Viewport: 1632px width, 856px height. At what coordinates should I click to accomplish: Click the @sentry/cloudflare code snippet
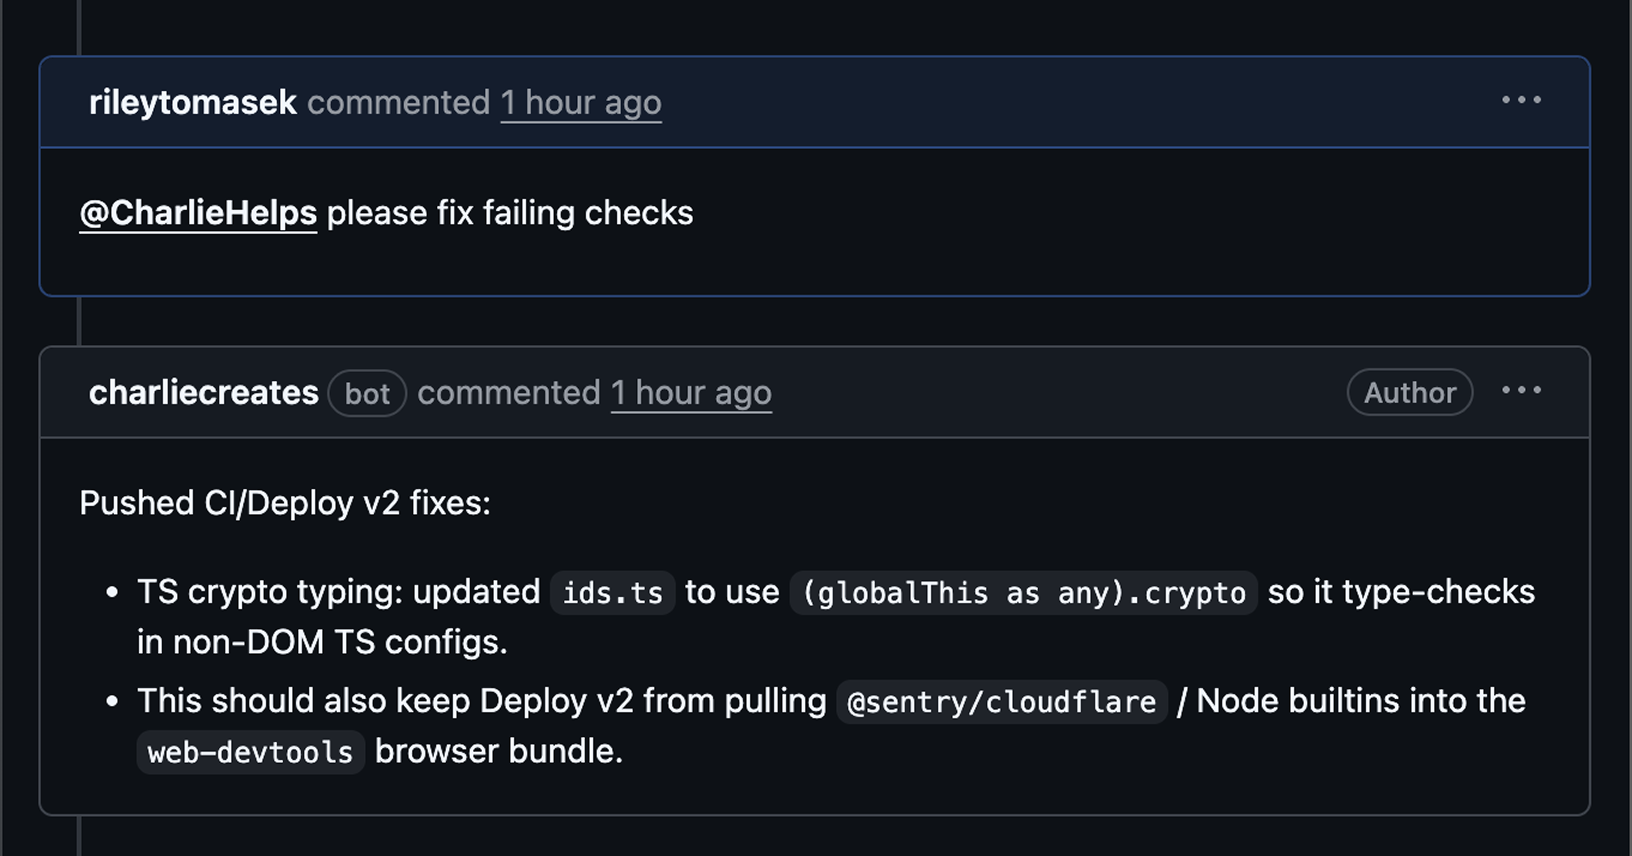pos(1001,702)
